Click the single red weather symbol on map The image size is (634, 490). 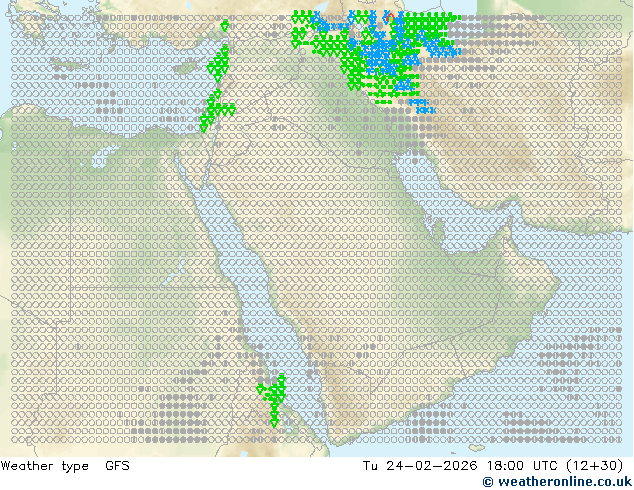tap(390, 17)
